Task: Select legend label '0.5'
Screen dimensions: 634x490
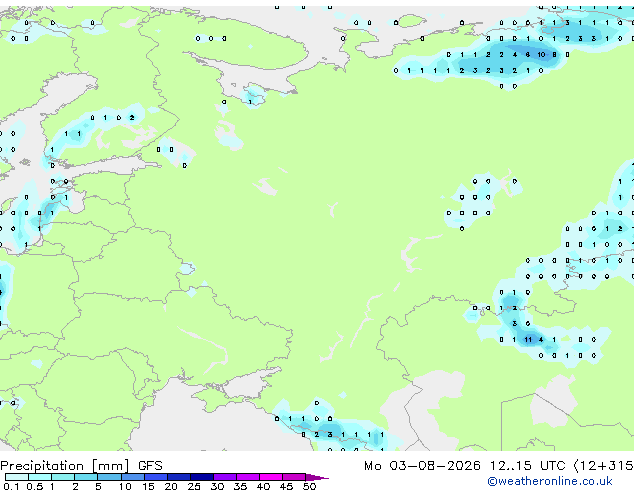Action: tap(35, 486)
